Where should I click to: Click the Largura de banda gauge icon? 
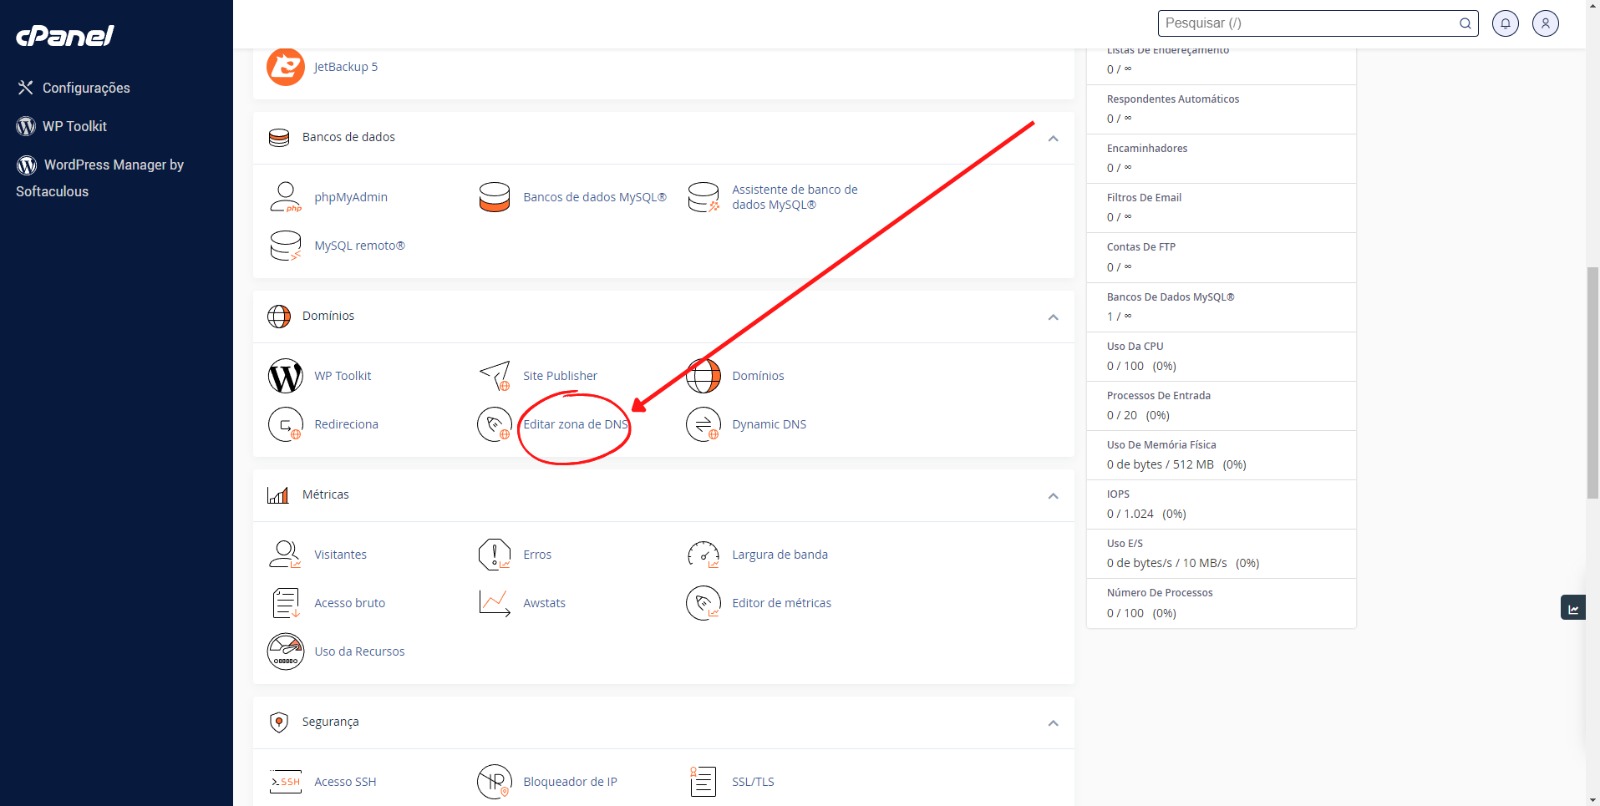(703, 554)
